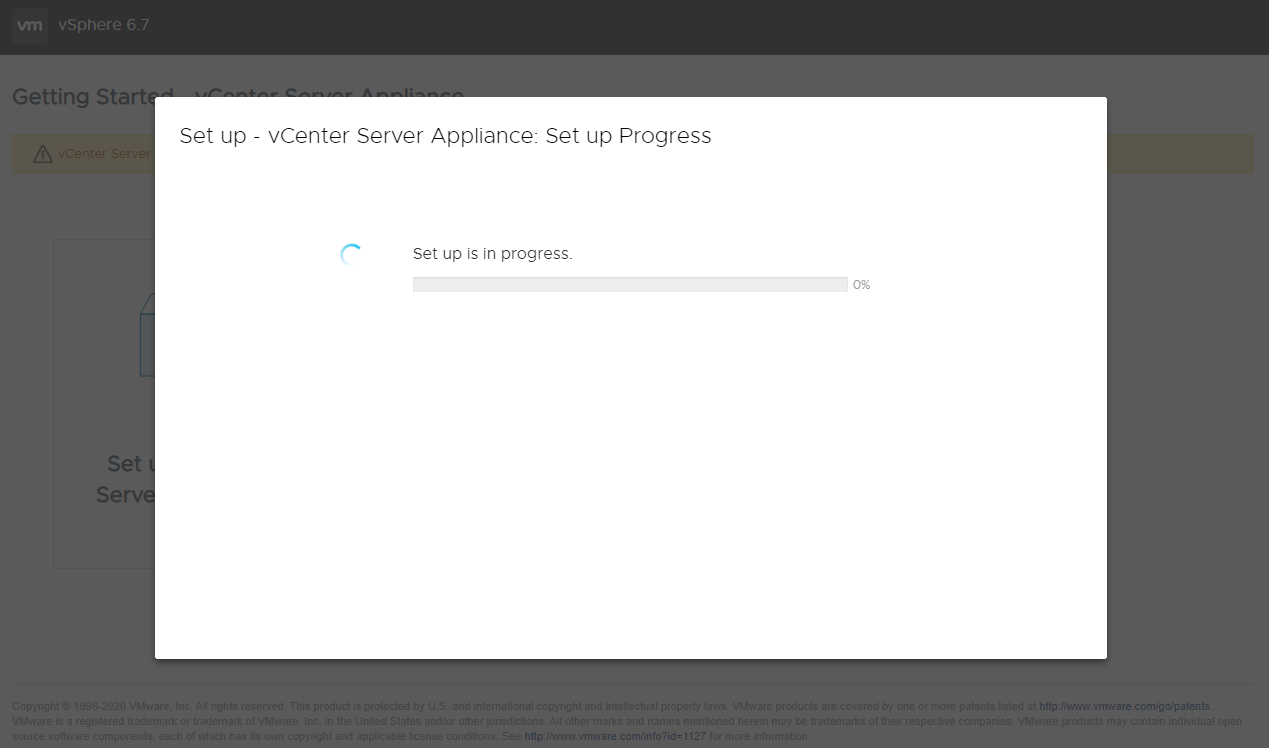This screenshot has width=1269, height=748.
Task: Click the appliance box icon on the card
Action: (x=147, y=335)
